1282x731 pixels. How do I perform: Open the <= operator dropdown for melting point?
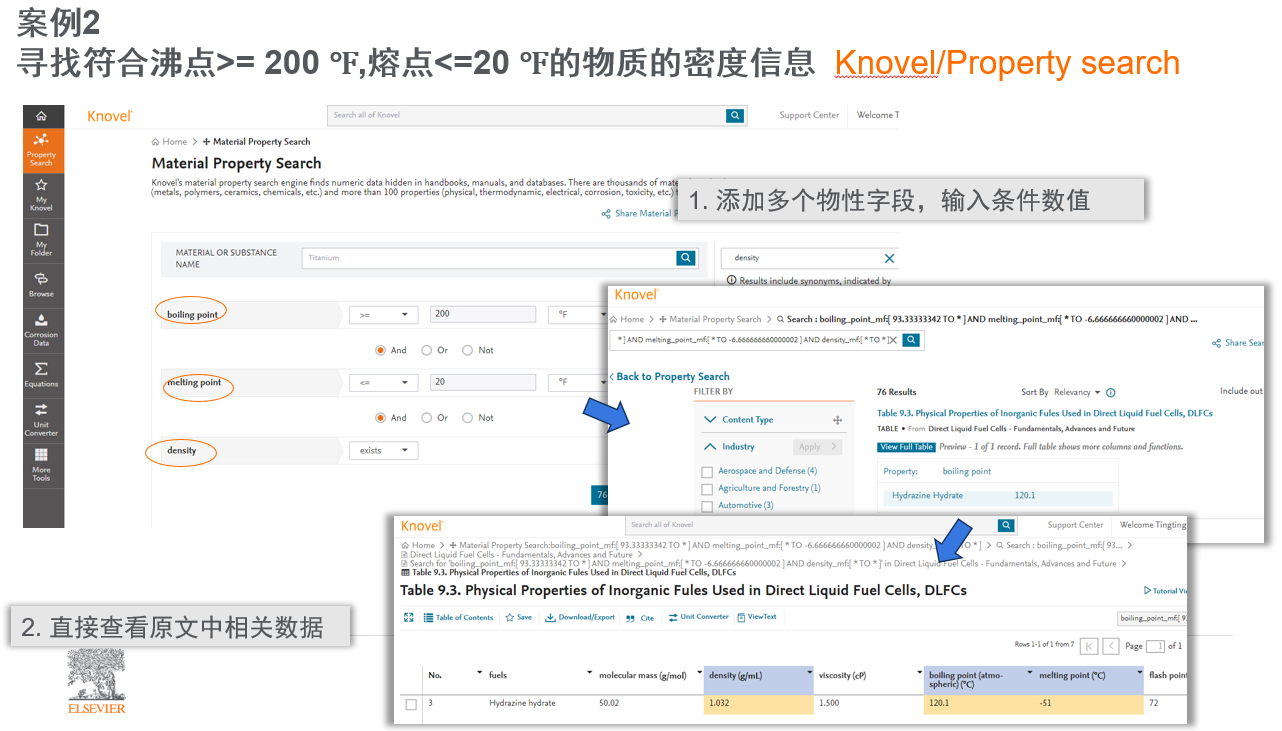click(383, 382)
